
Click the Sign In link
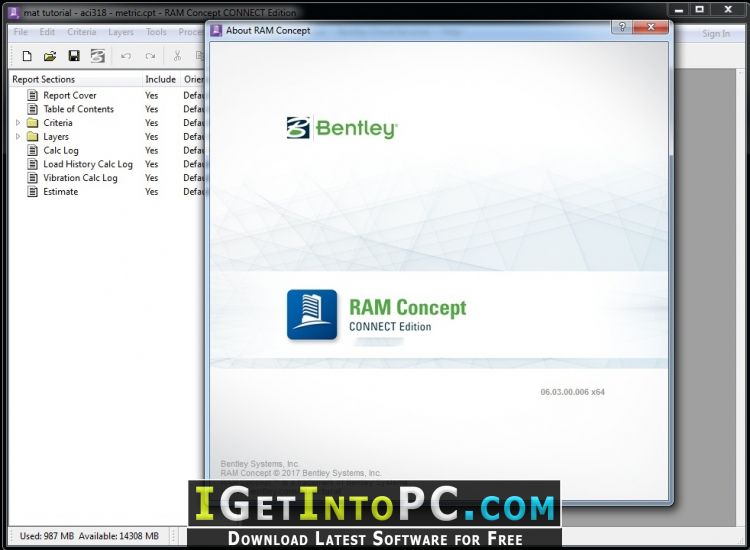[716, 33]
